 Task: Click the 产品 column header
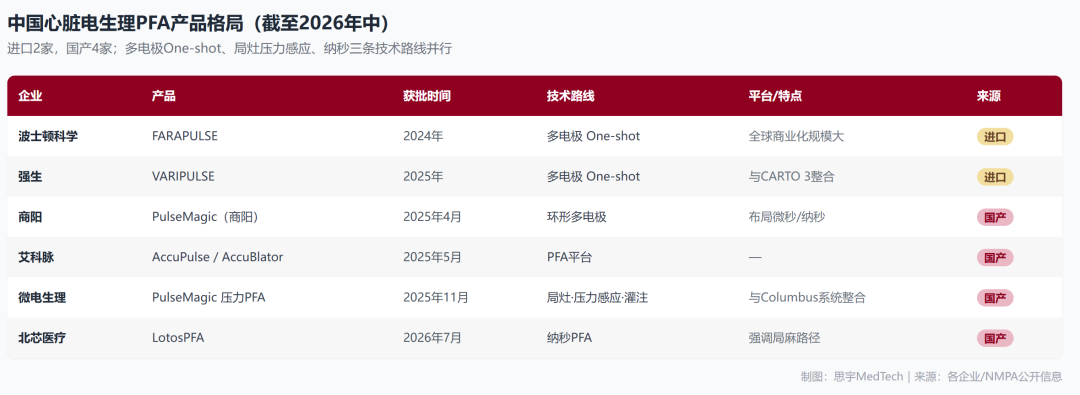163,96
